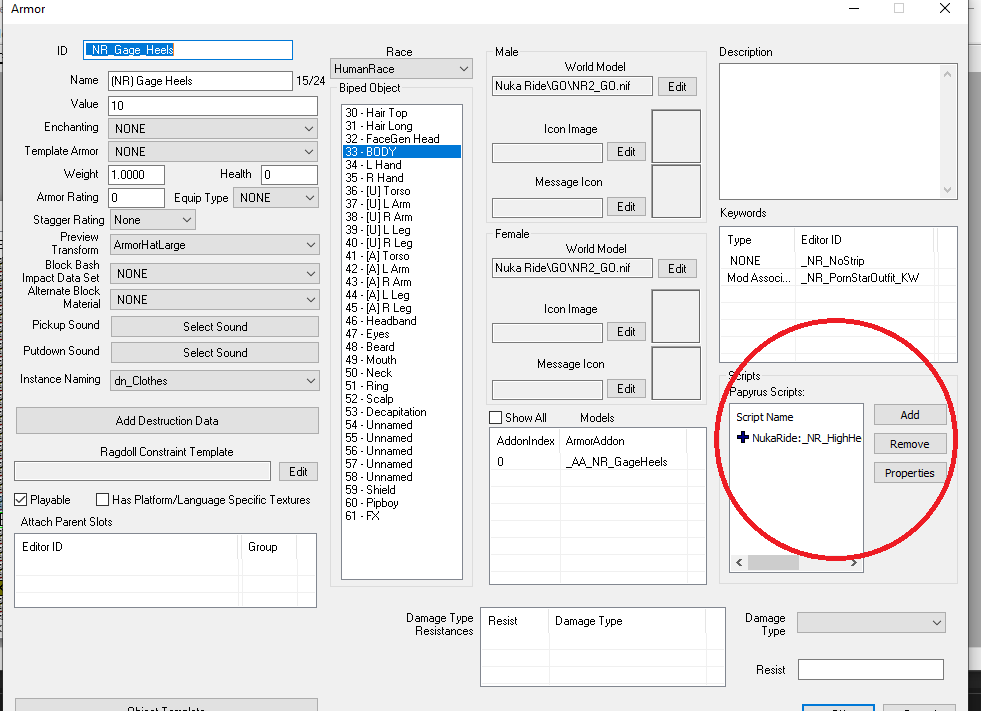The width and height of the screenshot is (981, 711).
Task: Click Add Destruction Data button
Action: pyautogui.click(x=167, y=421)
